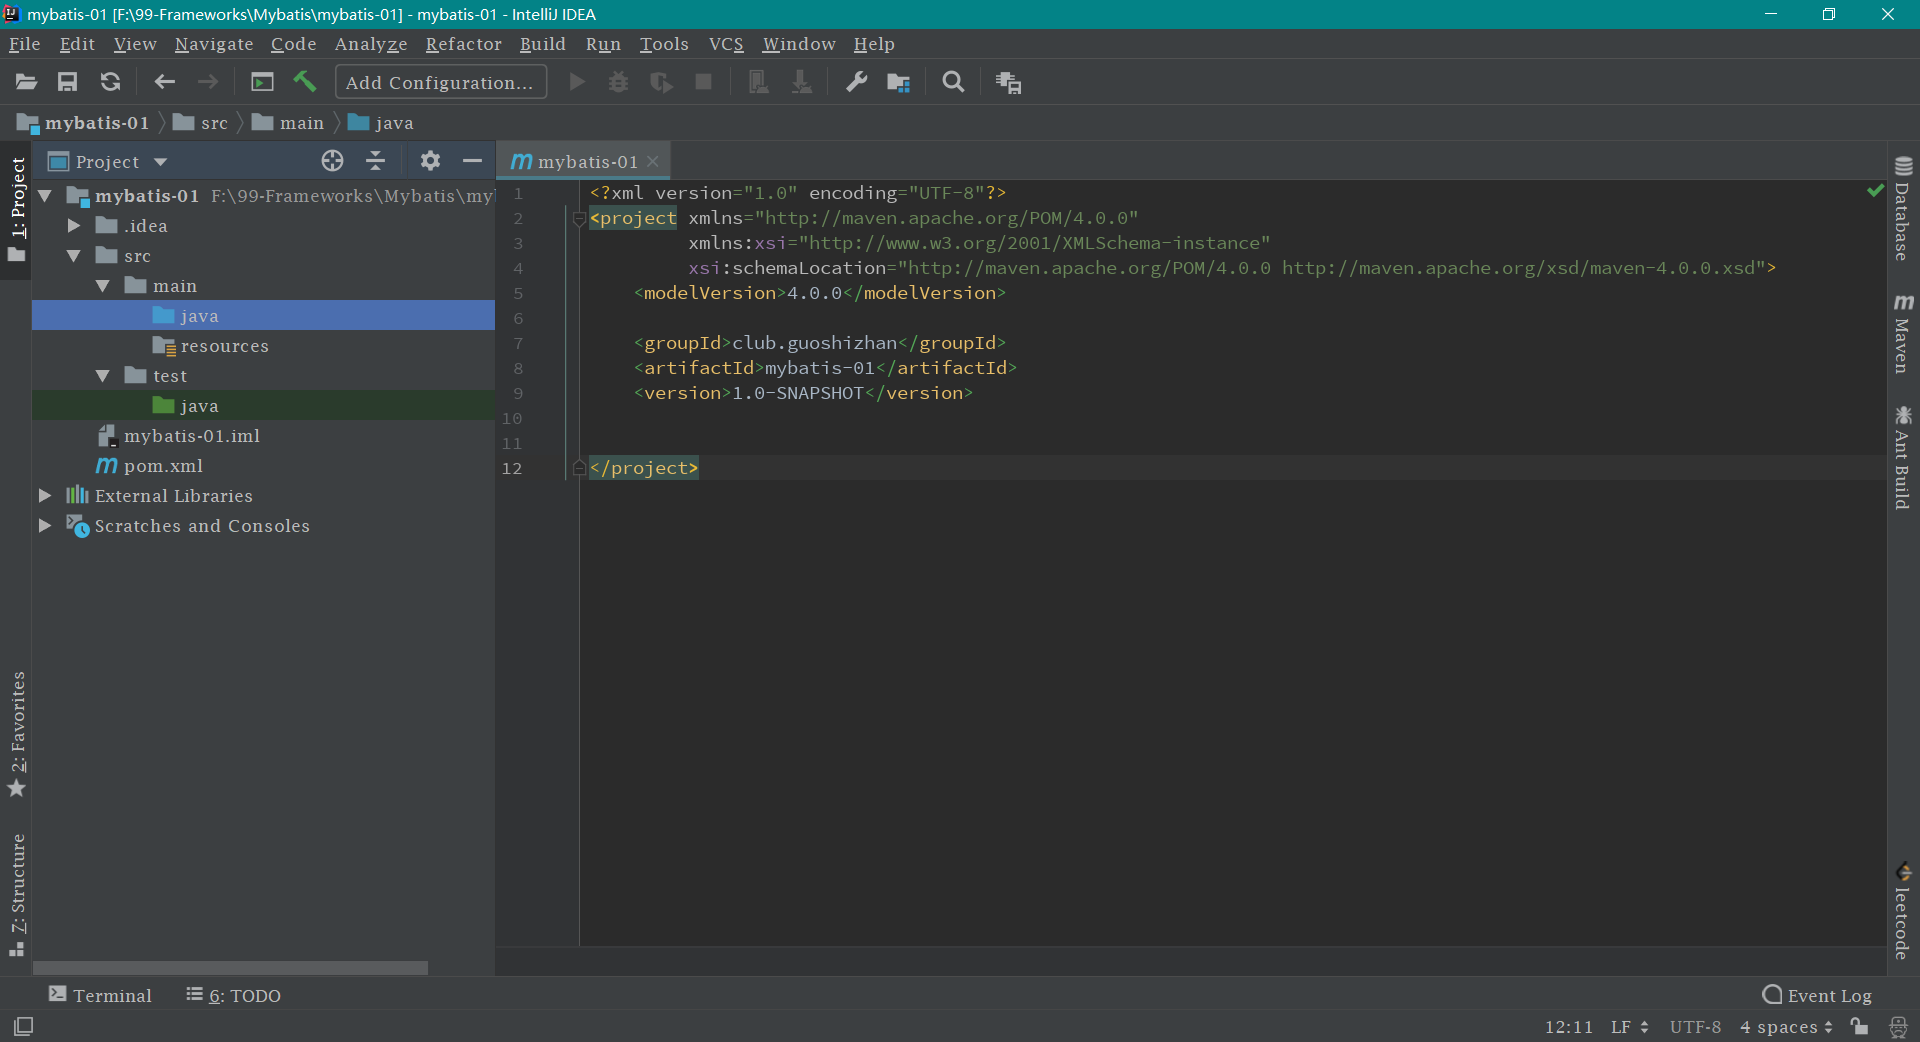
Task: Open the Project view dropdown
Action: pyautogui.click(x=160, y=162)
